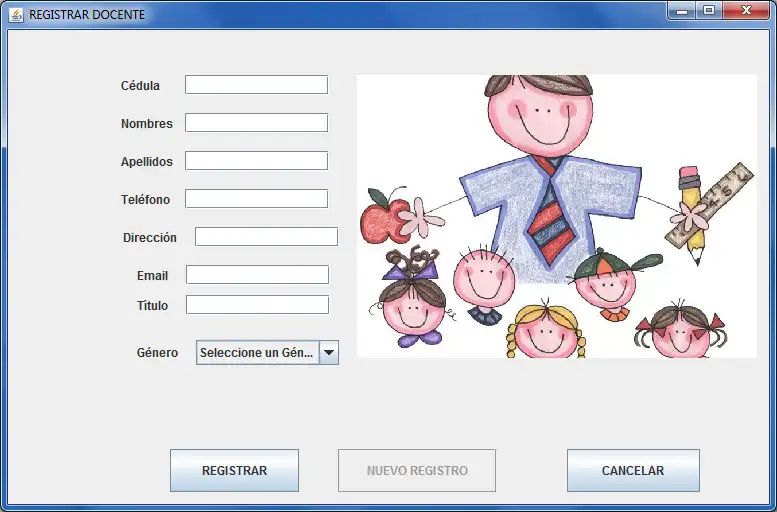Click the Email text field

258,275
